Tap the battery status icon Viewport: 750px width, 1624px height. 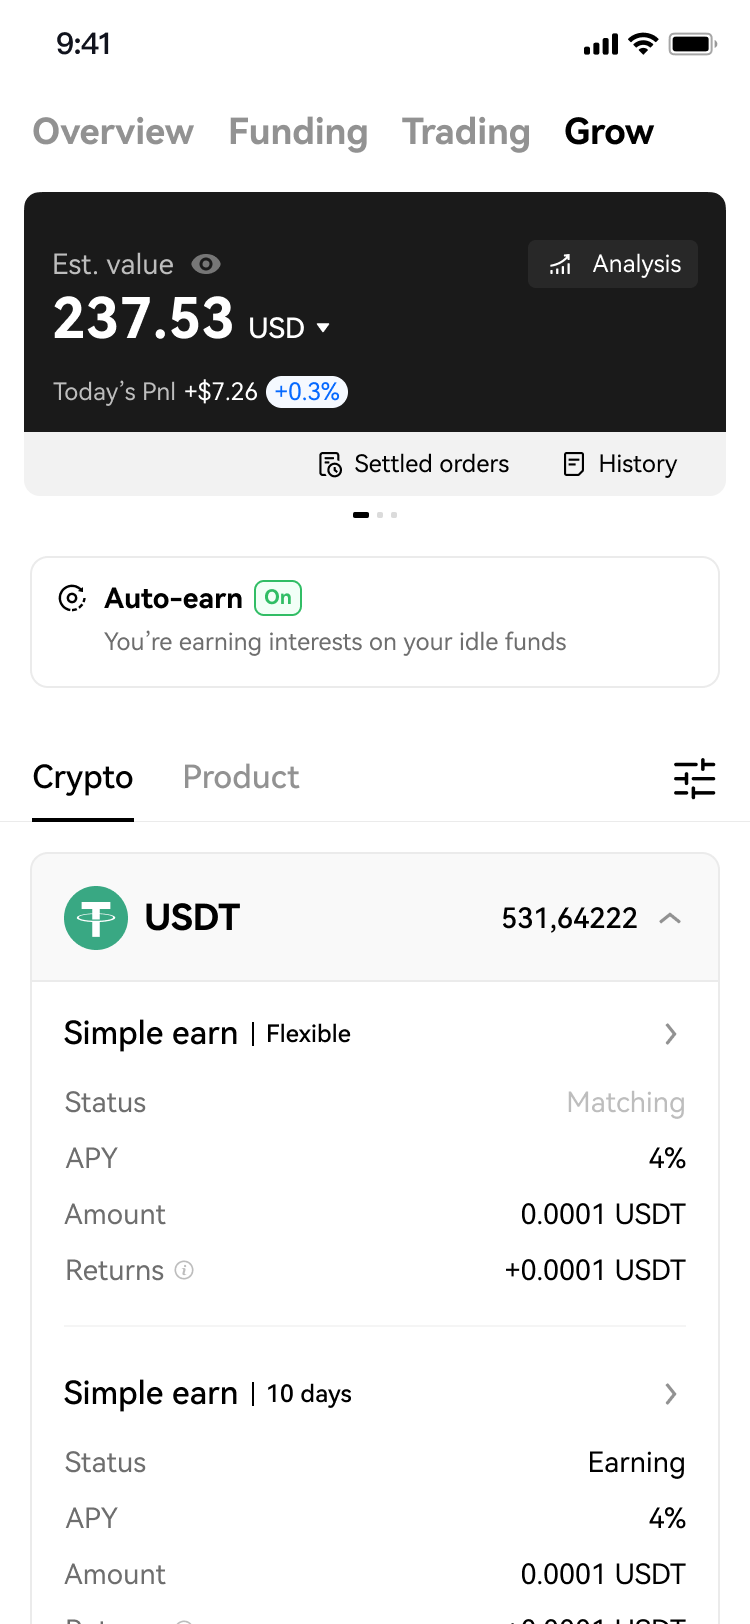tap(692, 44)
